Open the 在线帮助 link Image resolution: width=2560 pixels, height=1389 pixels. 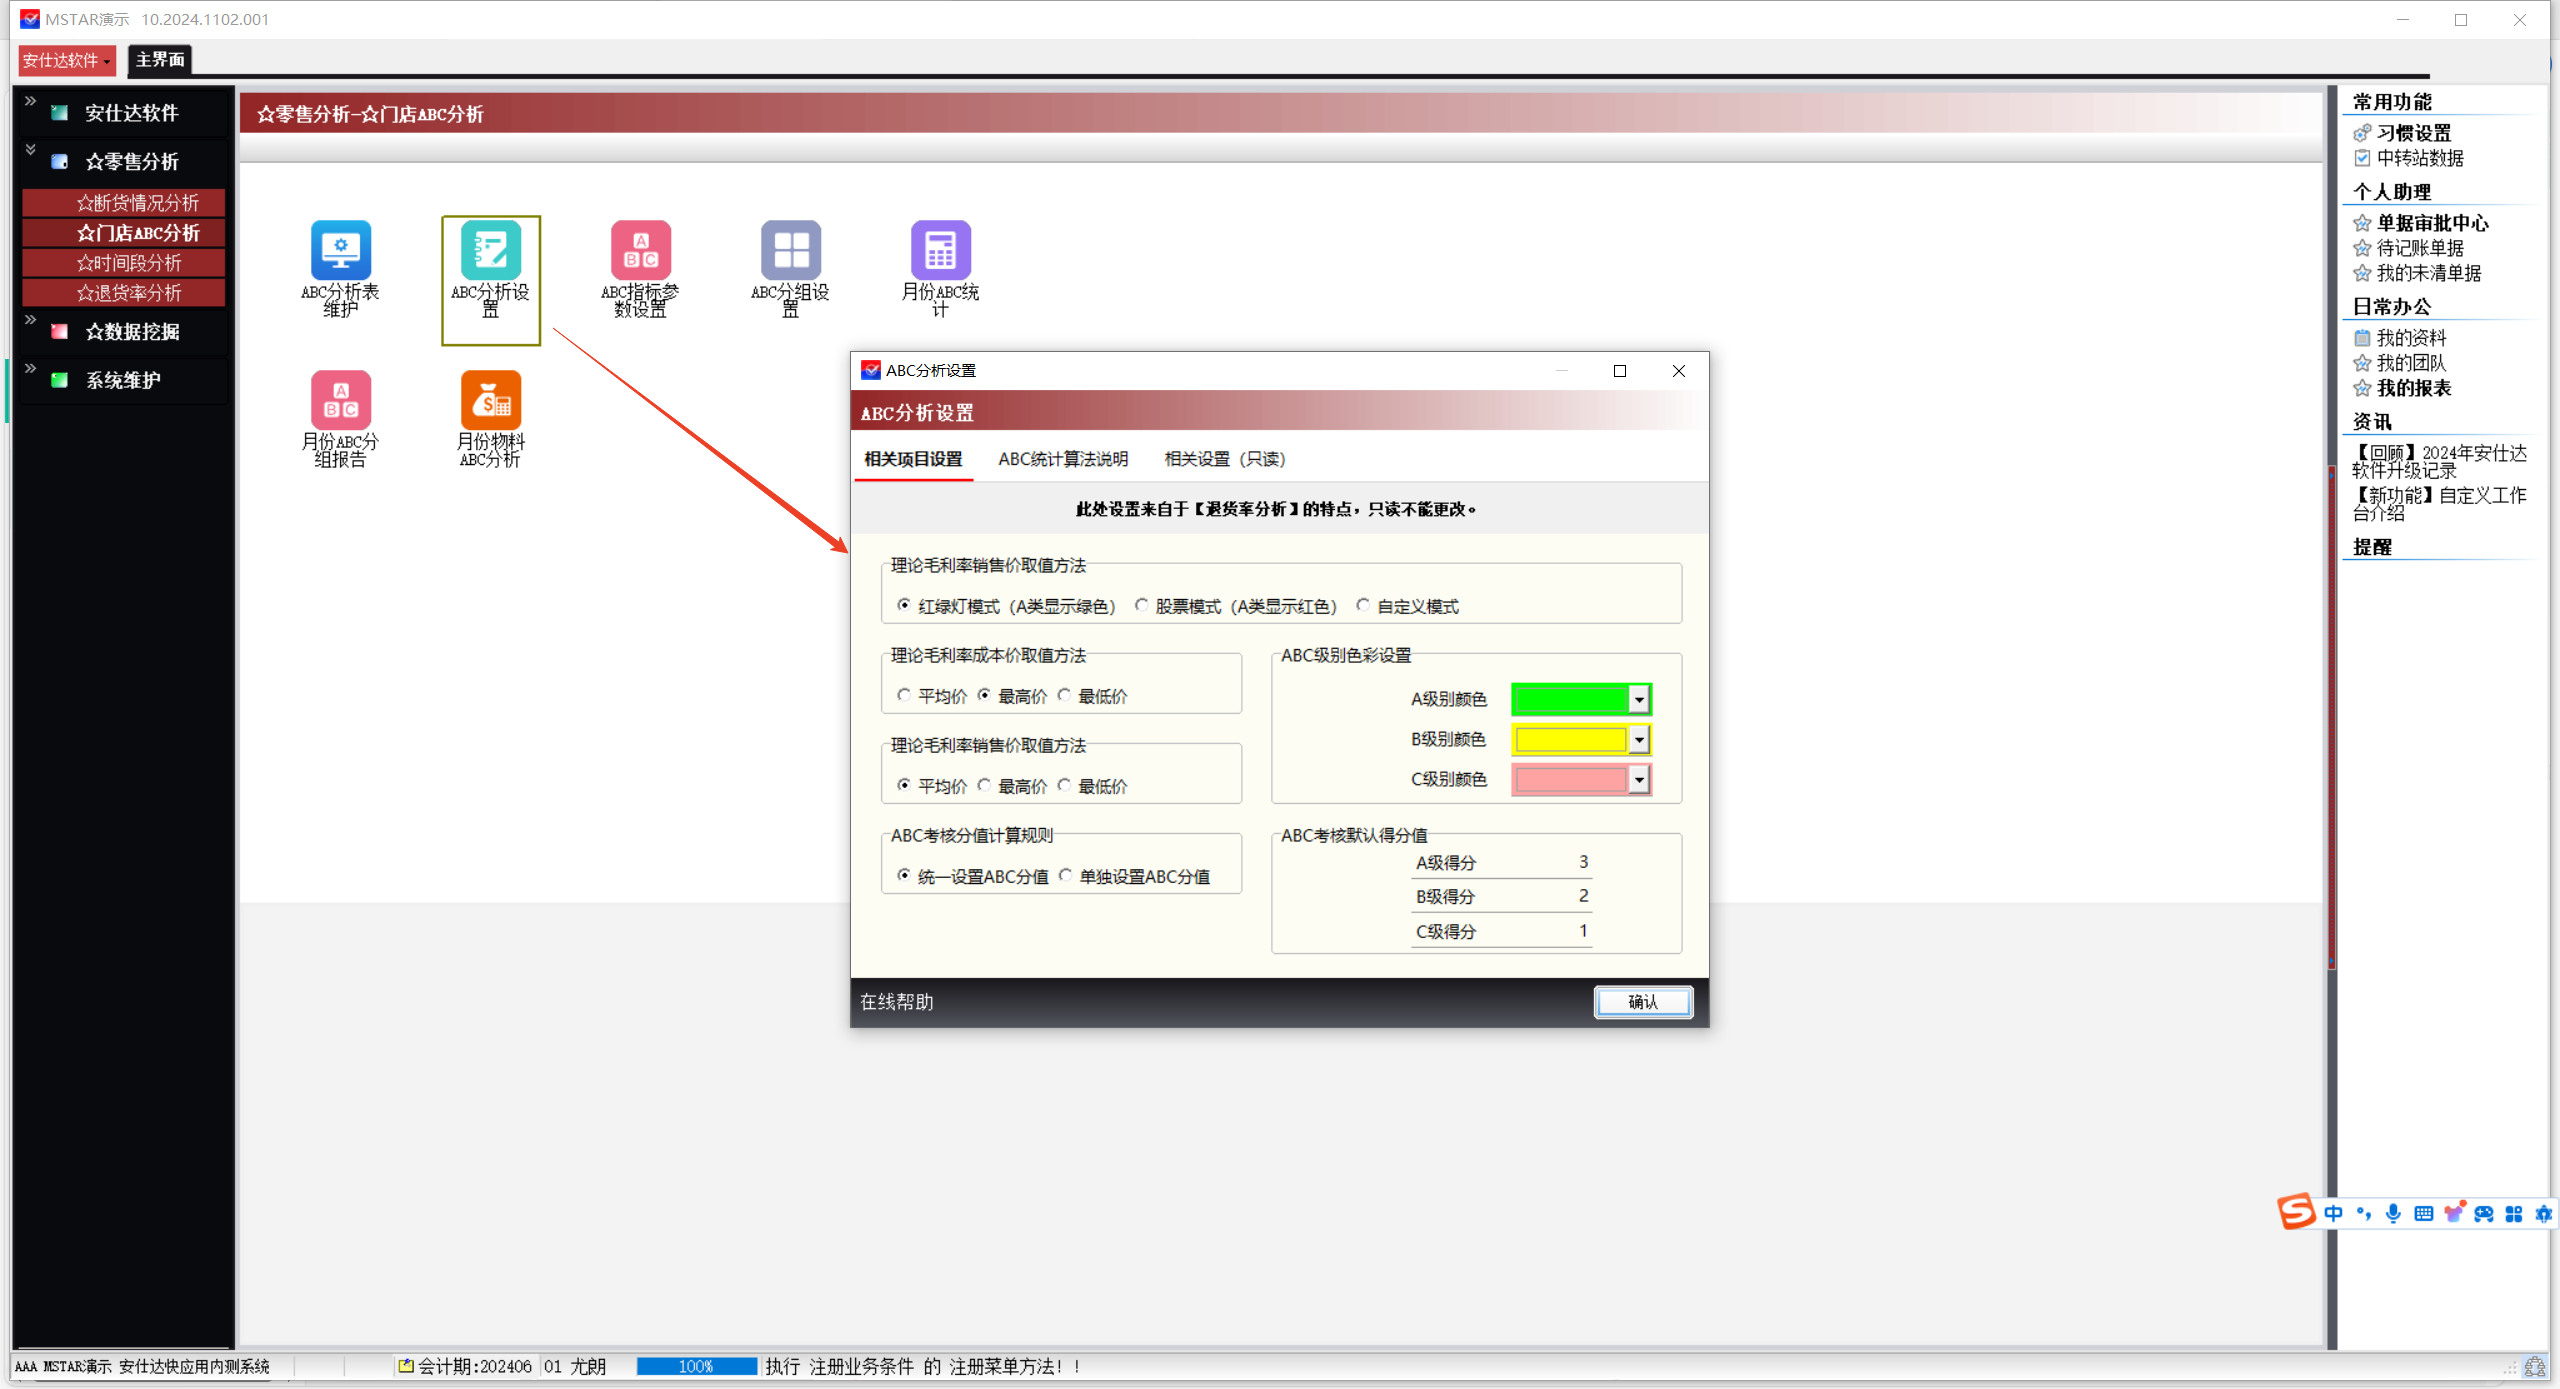897,1002
